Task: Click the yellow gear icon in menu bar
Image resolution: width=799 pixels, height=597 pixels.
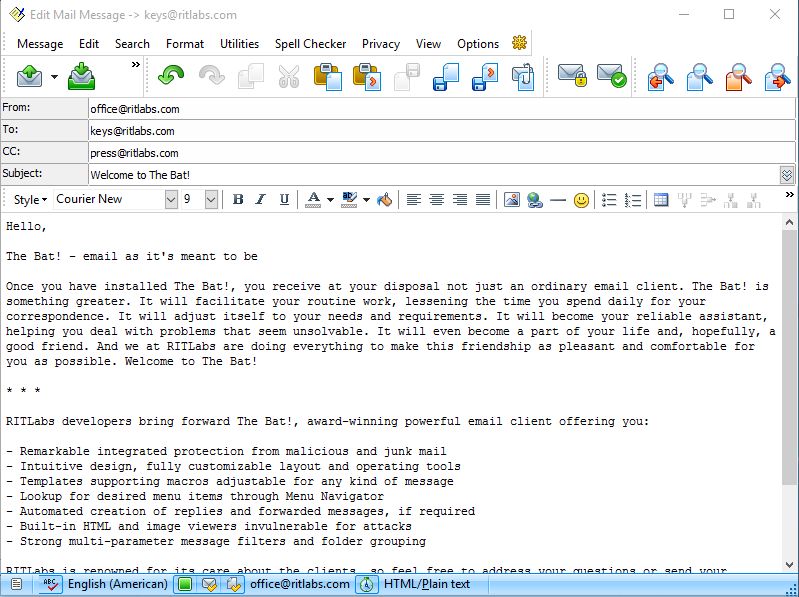Action: 519,43
